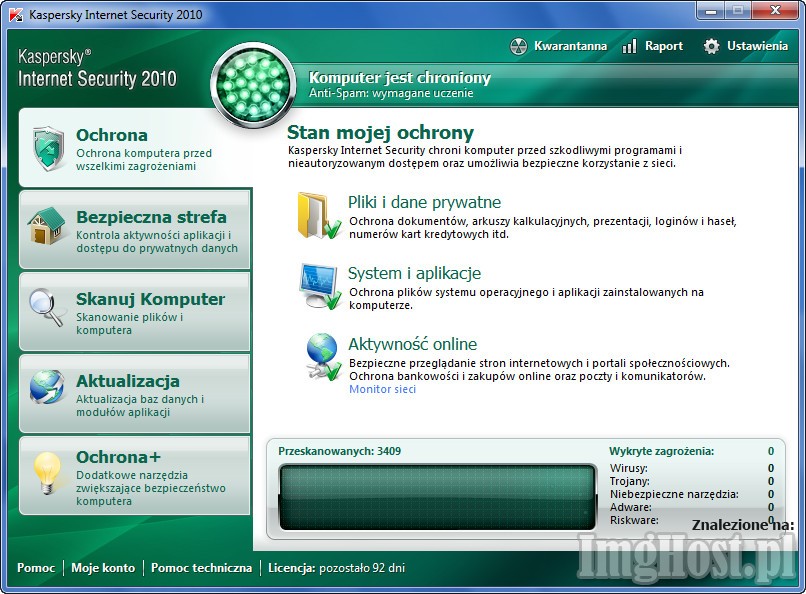Screen dimensions: 806x594
Task: Click the Niebezpieczne narzędzia row
Action: coord(691,494)
